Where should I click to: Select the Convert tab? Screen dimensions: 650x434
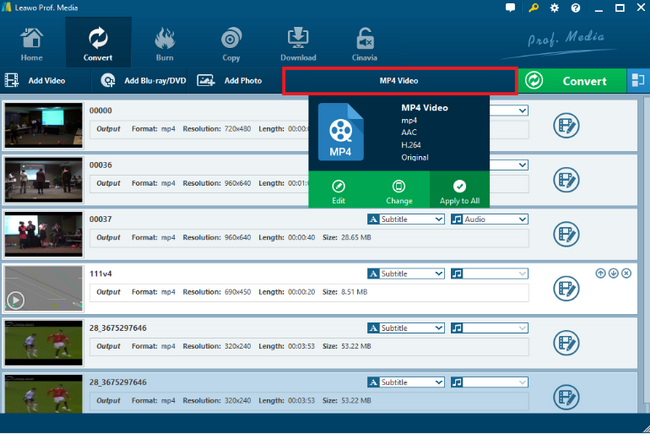click(x=98, y=42)
